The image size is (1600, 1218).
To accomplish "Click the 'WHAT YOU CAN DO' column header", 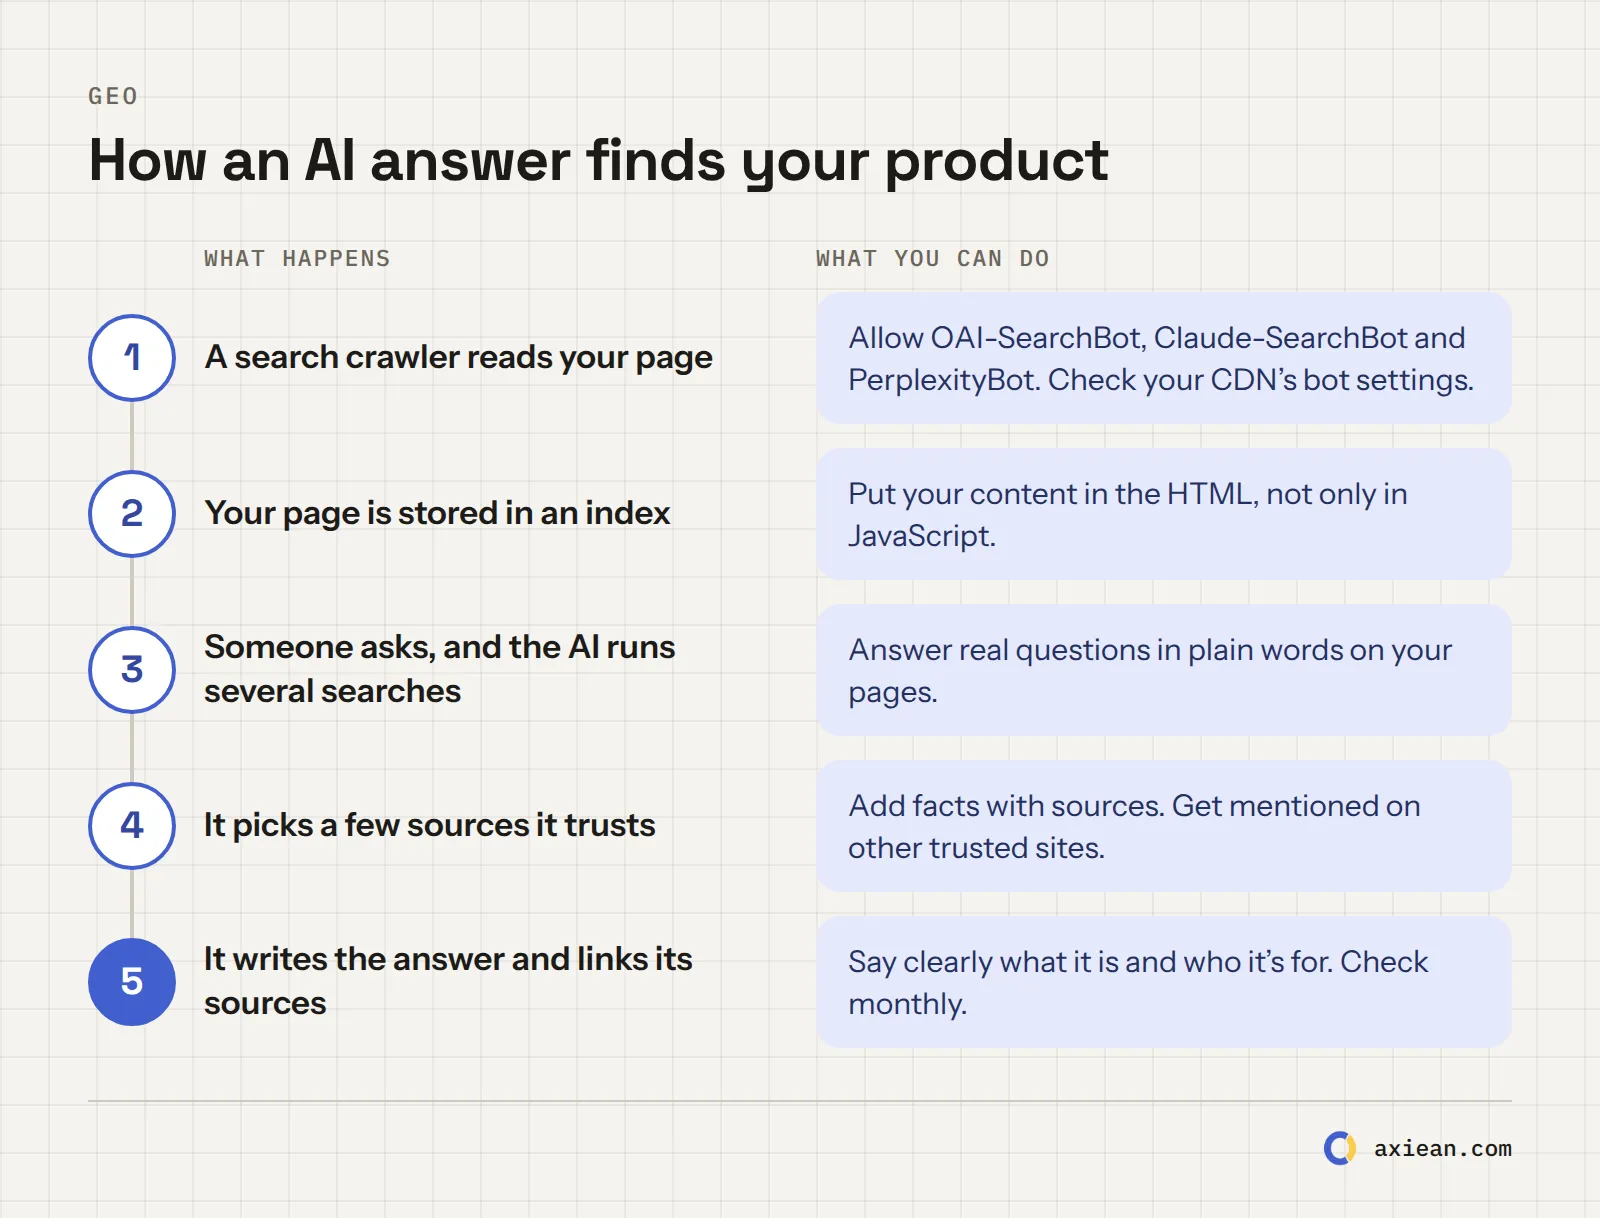I will coord(932,259).
